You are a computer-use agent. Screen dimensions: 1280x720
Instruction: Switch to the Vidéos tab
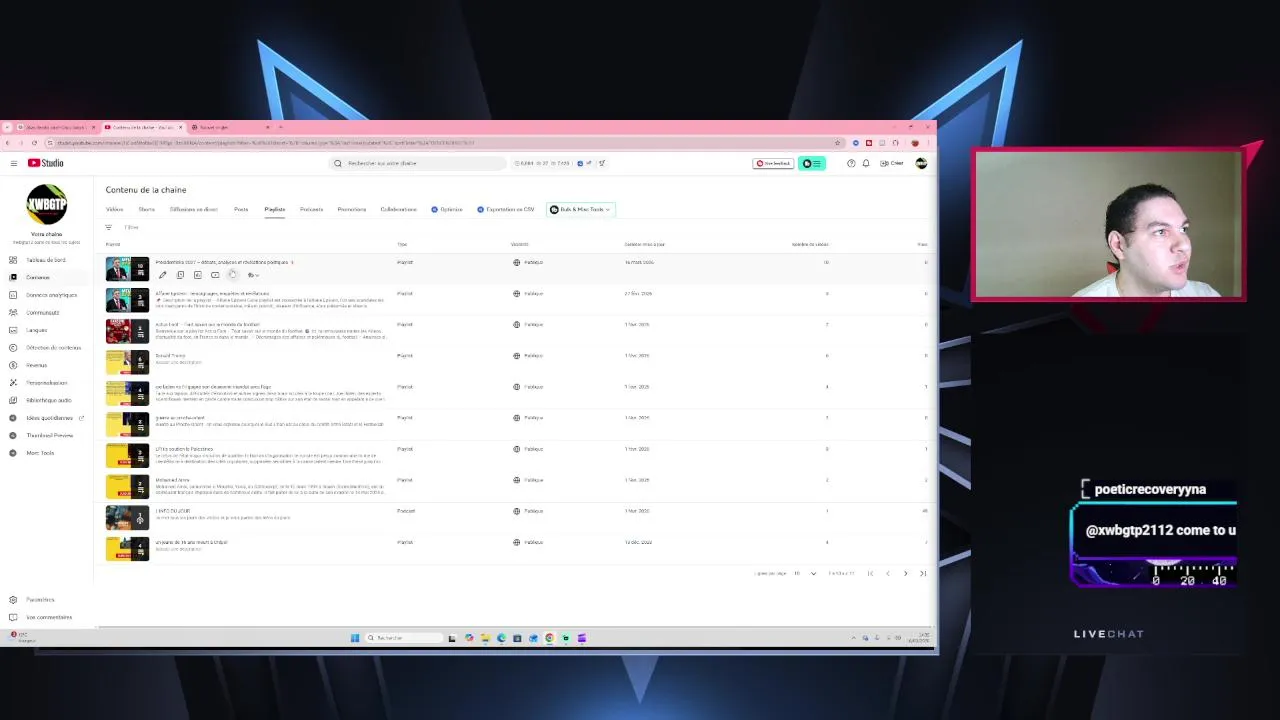click(x=115, y=209)
